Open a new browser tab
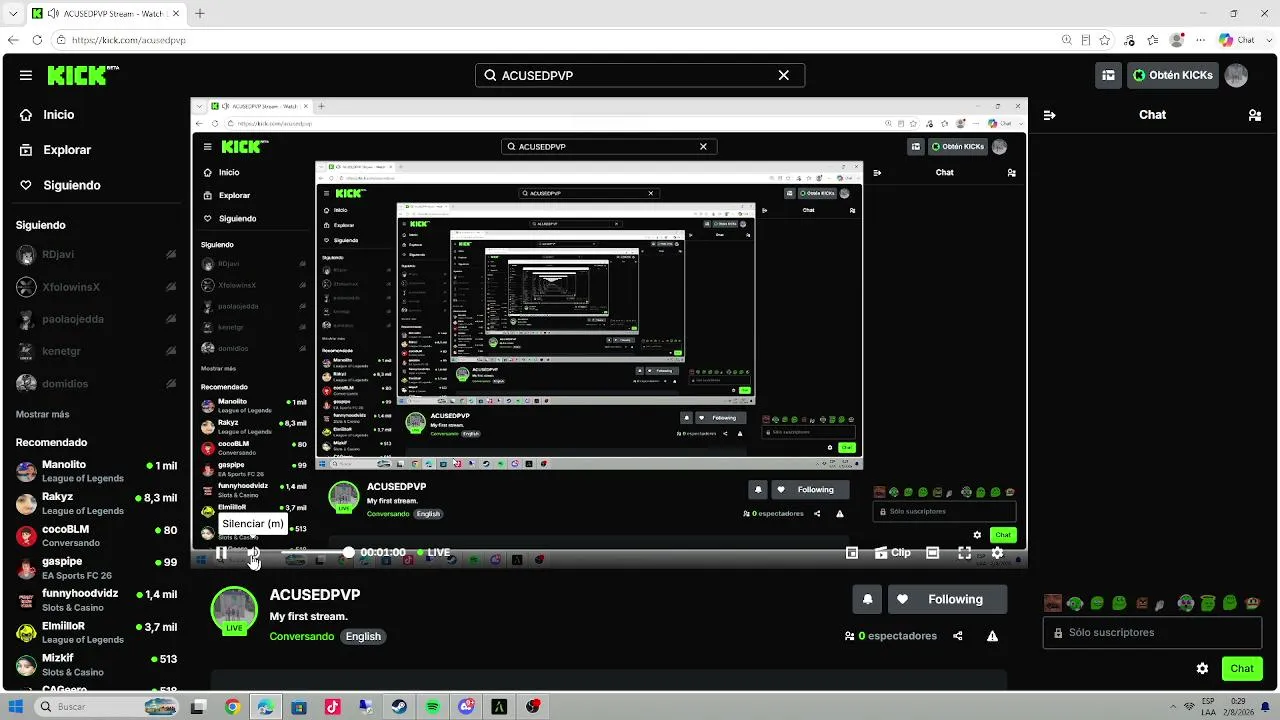The width and height of the screenshot is (1280, 720). coord(200,14)
